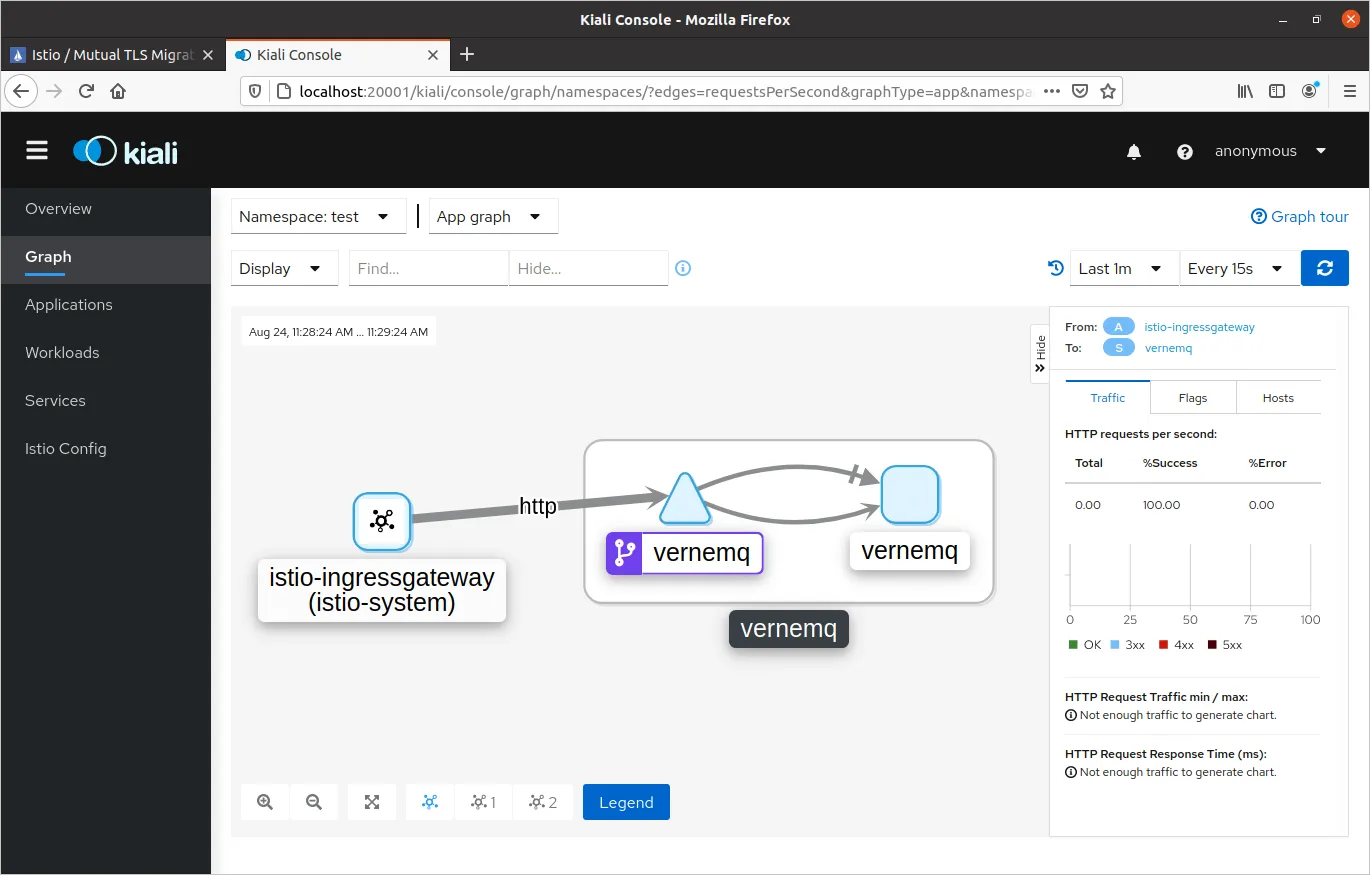Viewport: 1370px width, 875px height.
Task: Go back to the previous browser page
Action: pyautogui.click(x=23, y=91)
